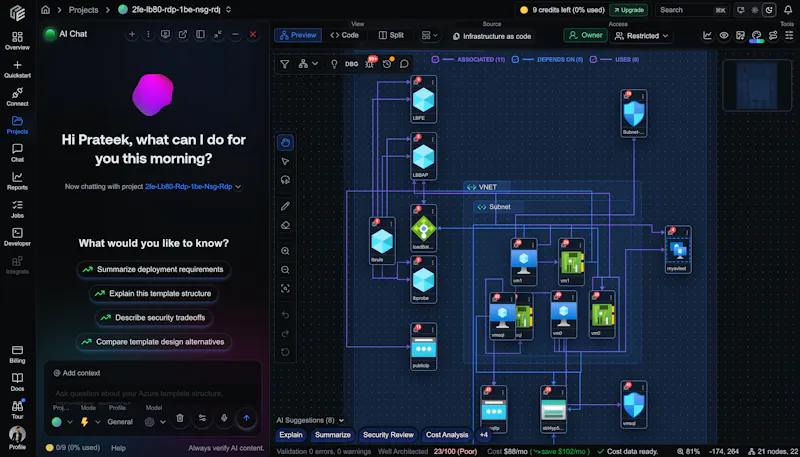800x457 pixels.
Task: Select the Explain suggestion tab
Action: [291, 435]
